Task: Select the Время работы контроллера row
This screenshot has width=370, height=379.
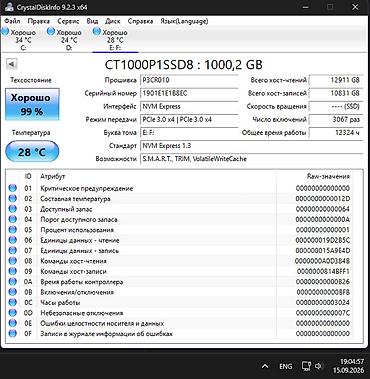Action: 180,282
